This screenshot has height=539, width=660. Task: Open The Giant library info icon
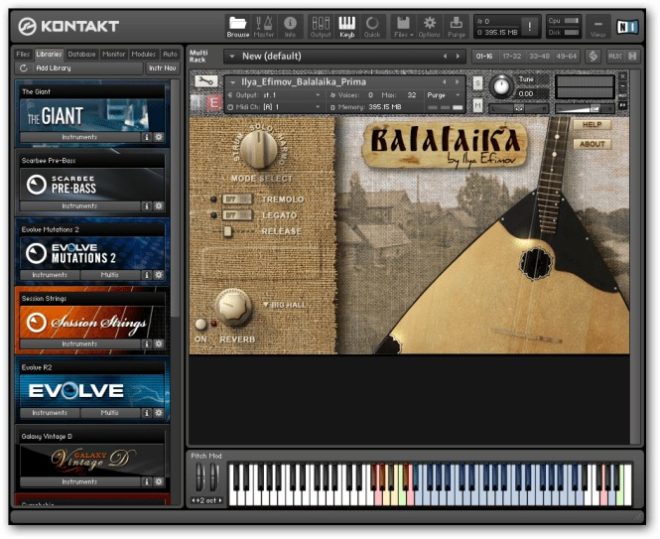146,137
